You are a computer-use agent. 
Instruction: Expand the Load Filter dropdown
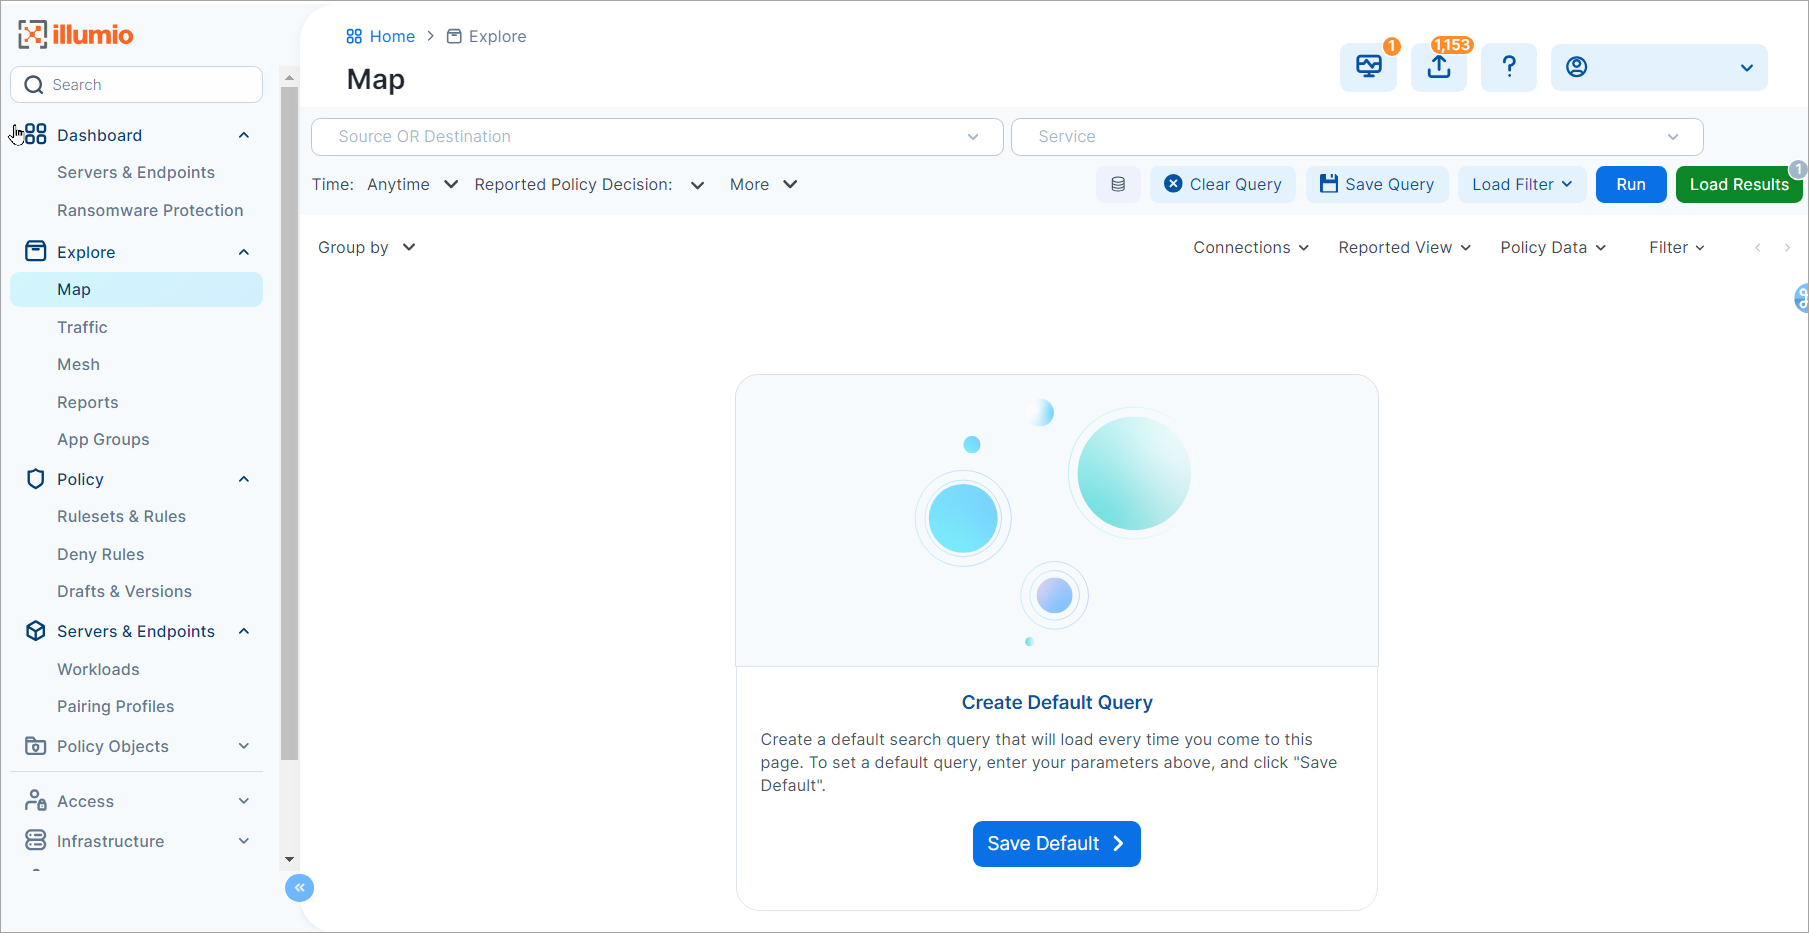pyautogui.click(x=1521, y=184)
